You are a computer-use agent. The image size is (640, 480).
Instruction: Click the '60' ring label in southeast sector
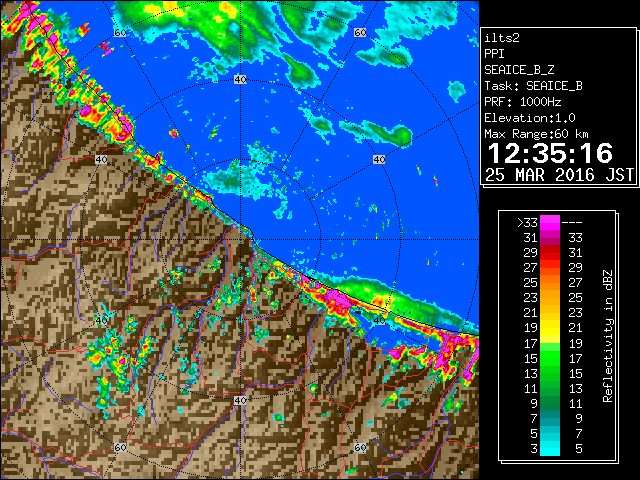[360, 448]
